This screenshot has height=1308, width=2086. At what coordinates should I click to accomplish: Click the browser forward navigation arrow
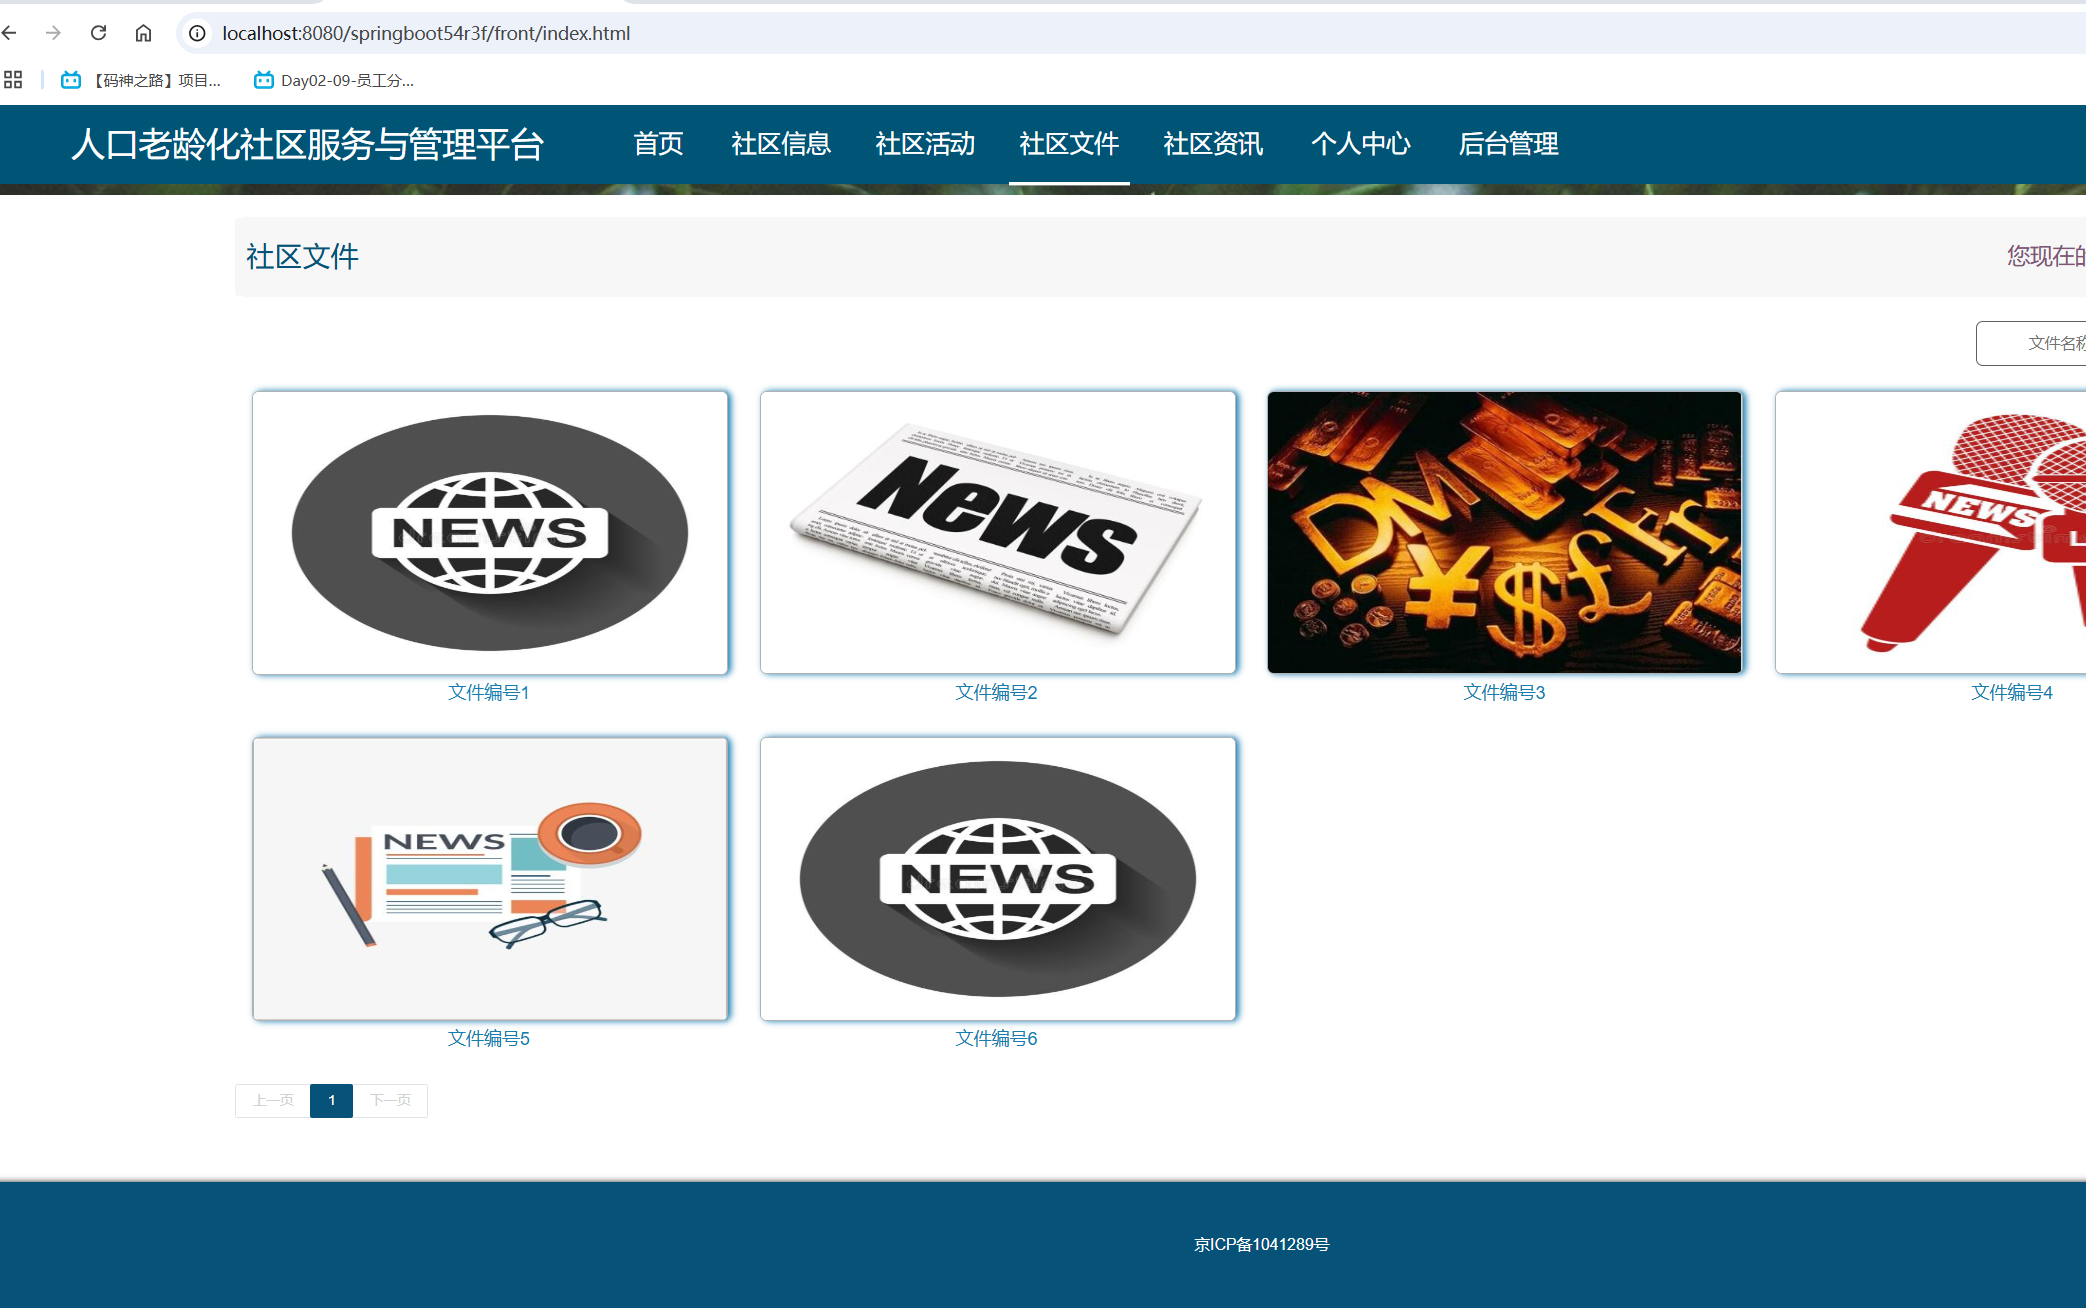coord(55,33)
